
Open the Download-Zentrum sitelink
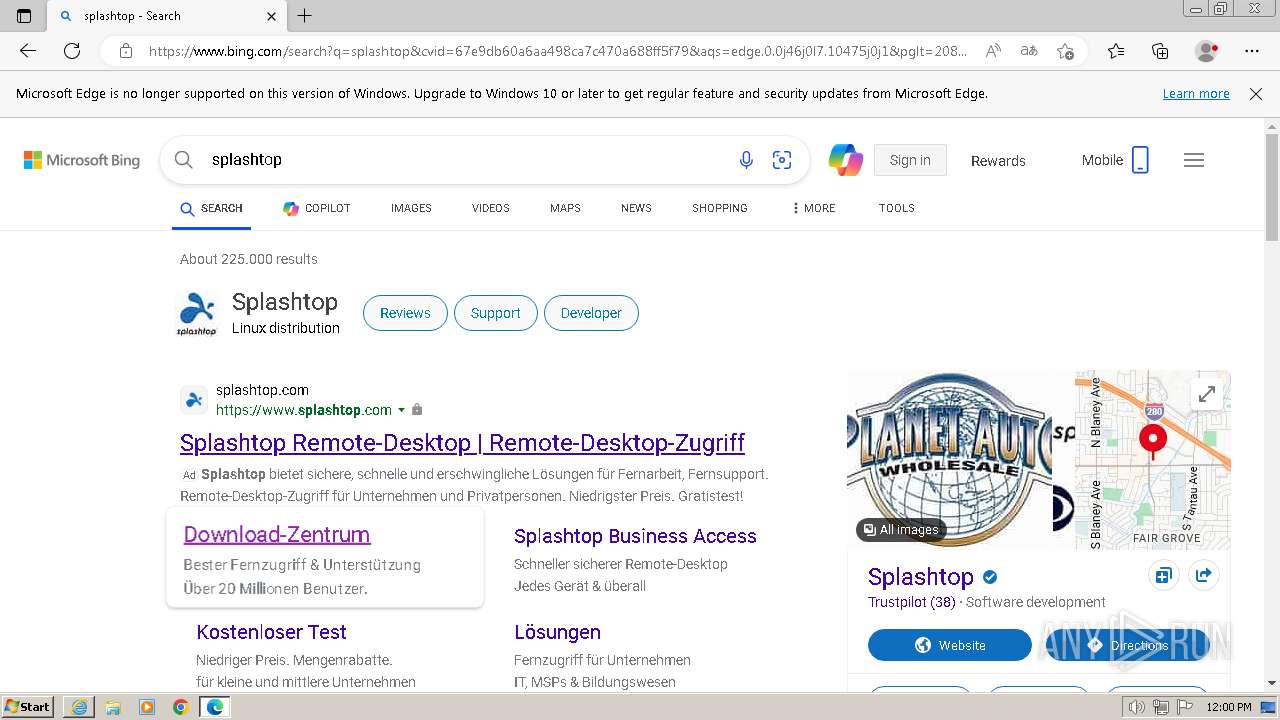(x=277, y=535)
